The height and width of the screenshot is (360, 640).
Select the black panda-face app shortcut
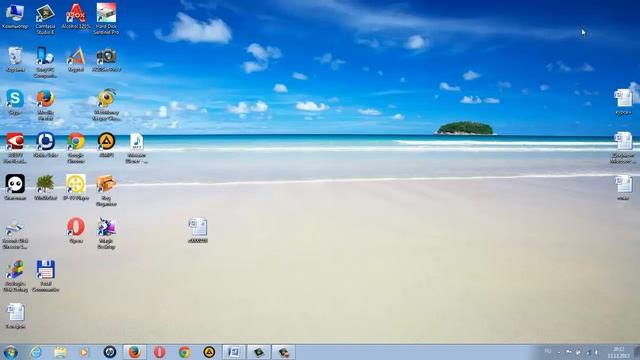point(15,188)
